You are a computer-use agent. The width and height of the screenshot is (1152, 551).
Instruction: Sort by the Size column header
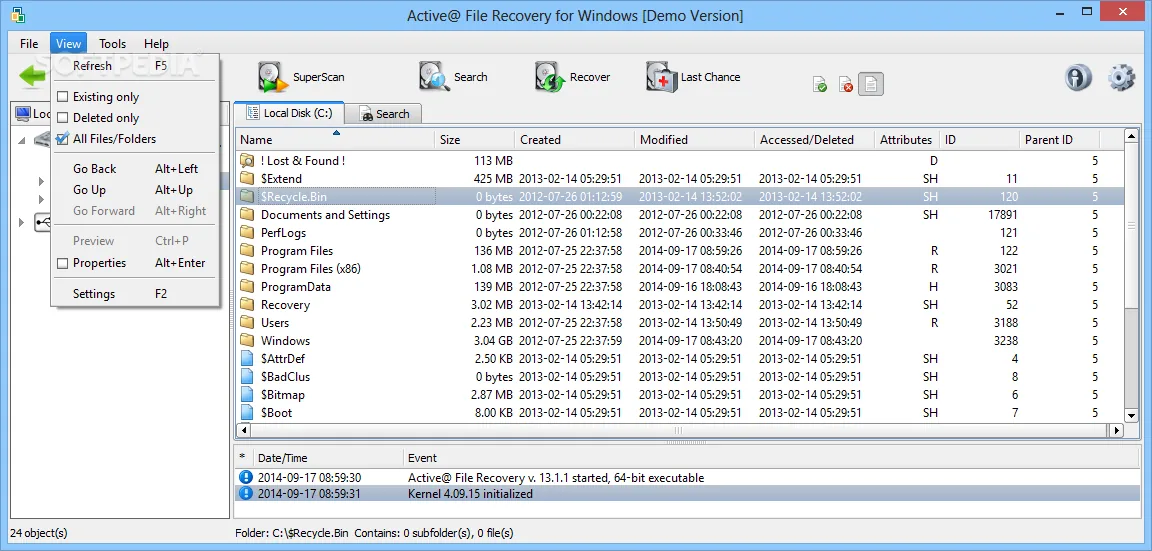coord(475,140)
